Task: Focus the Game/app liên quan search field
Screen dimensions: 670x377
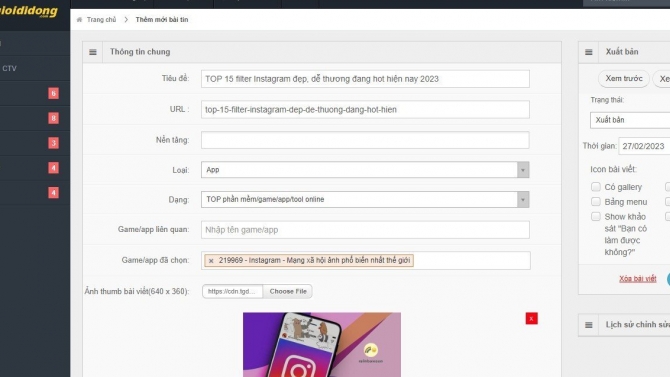Action: [365, 230]
